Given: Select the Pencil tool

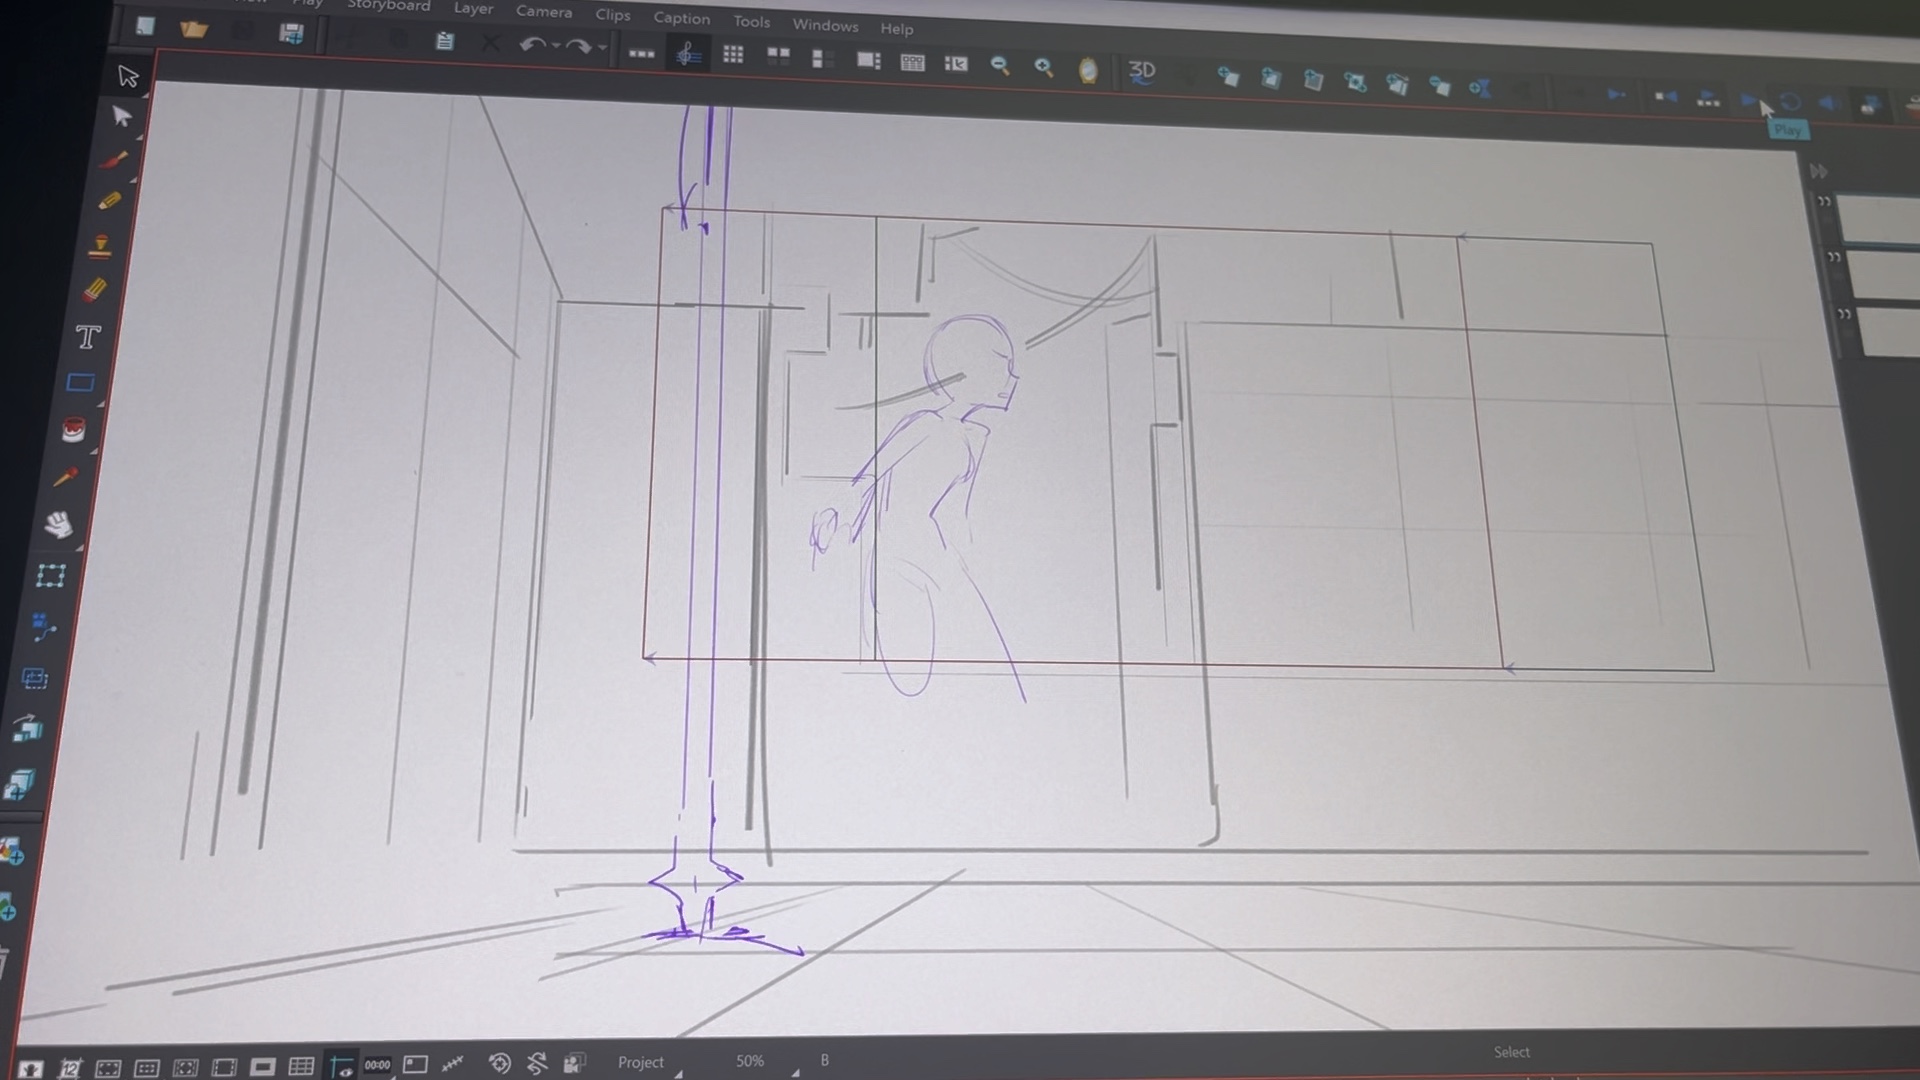Looking at the screenshot, I should click(x=108, y=202).
